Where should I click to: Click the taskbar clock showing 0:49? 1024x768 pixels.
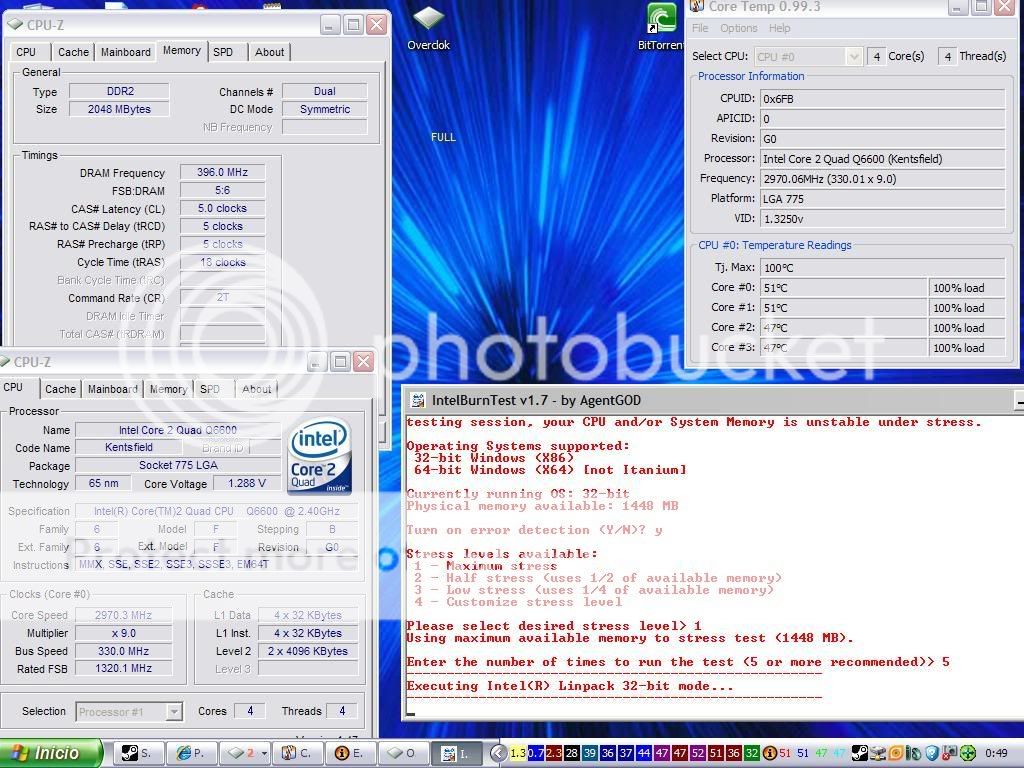pyautogui.click(x=996, y=753)
